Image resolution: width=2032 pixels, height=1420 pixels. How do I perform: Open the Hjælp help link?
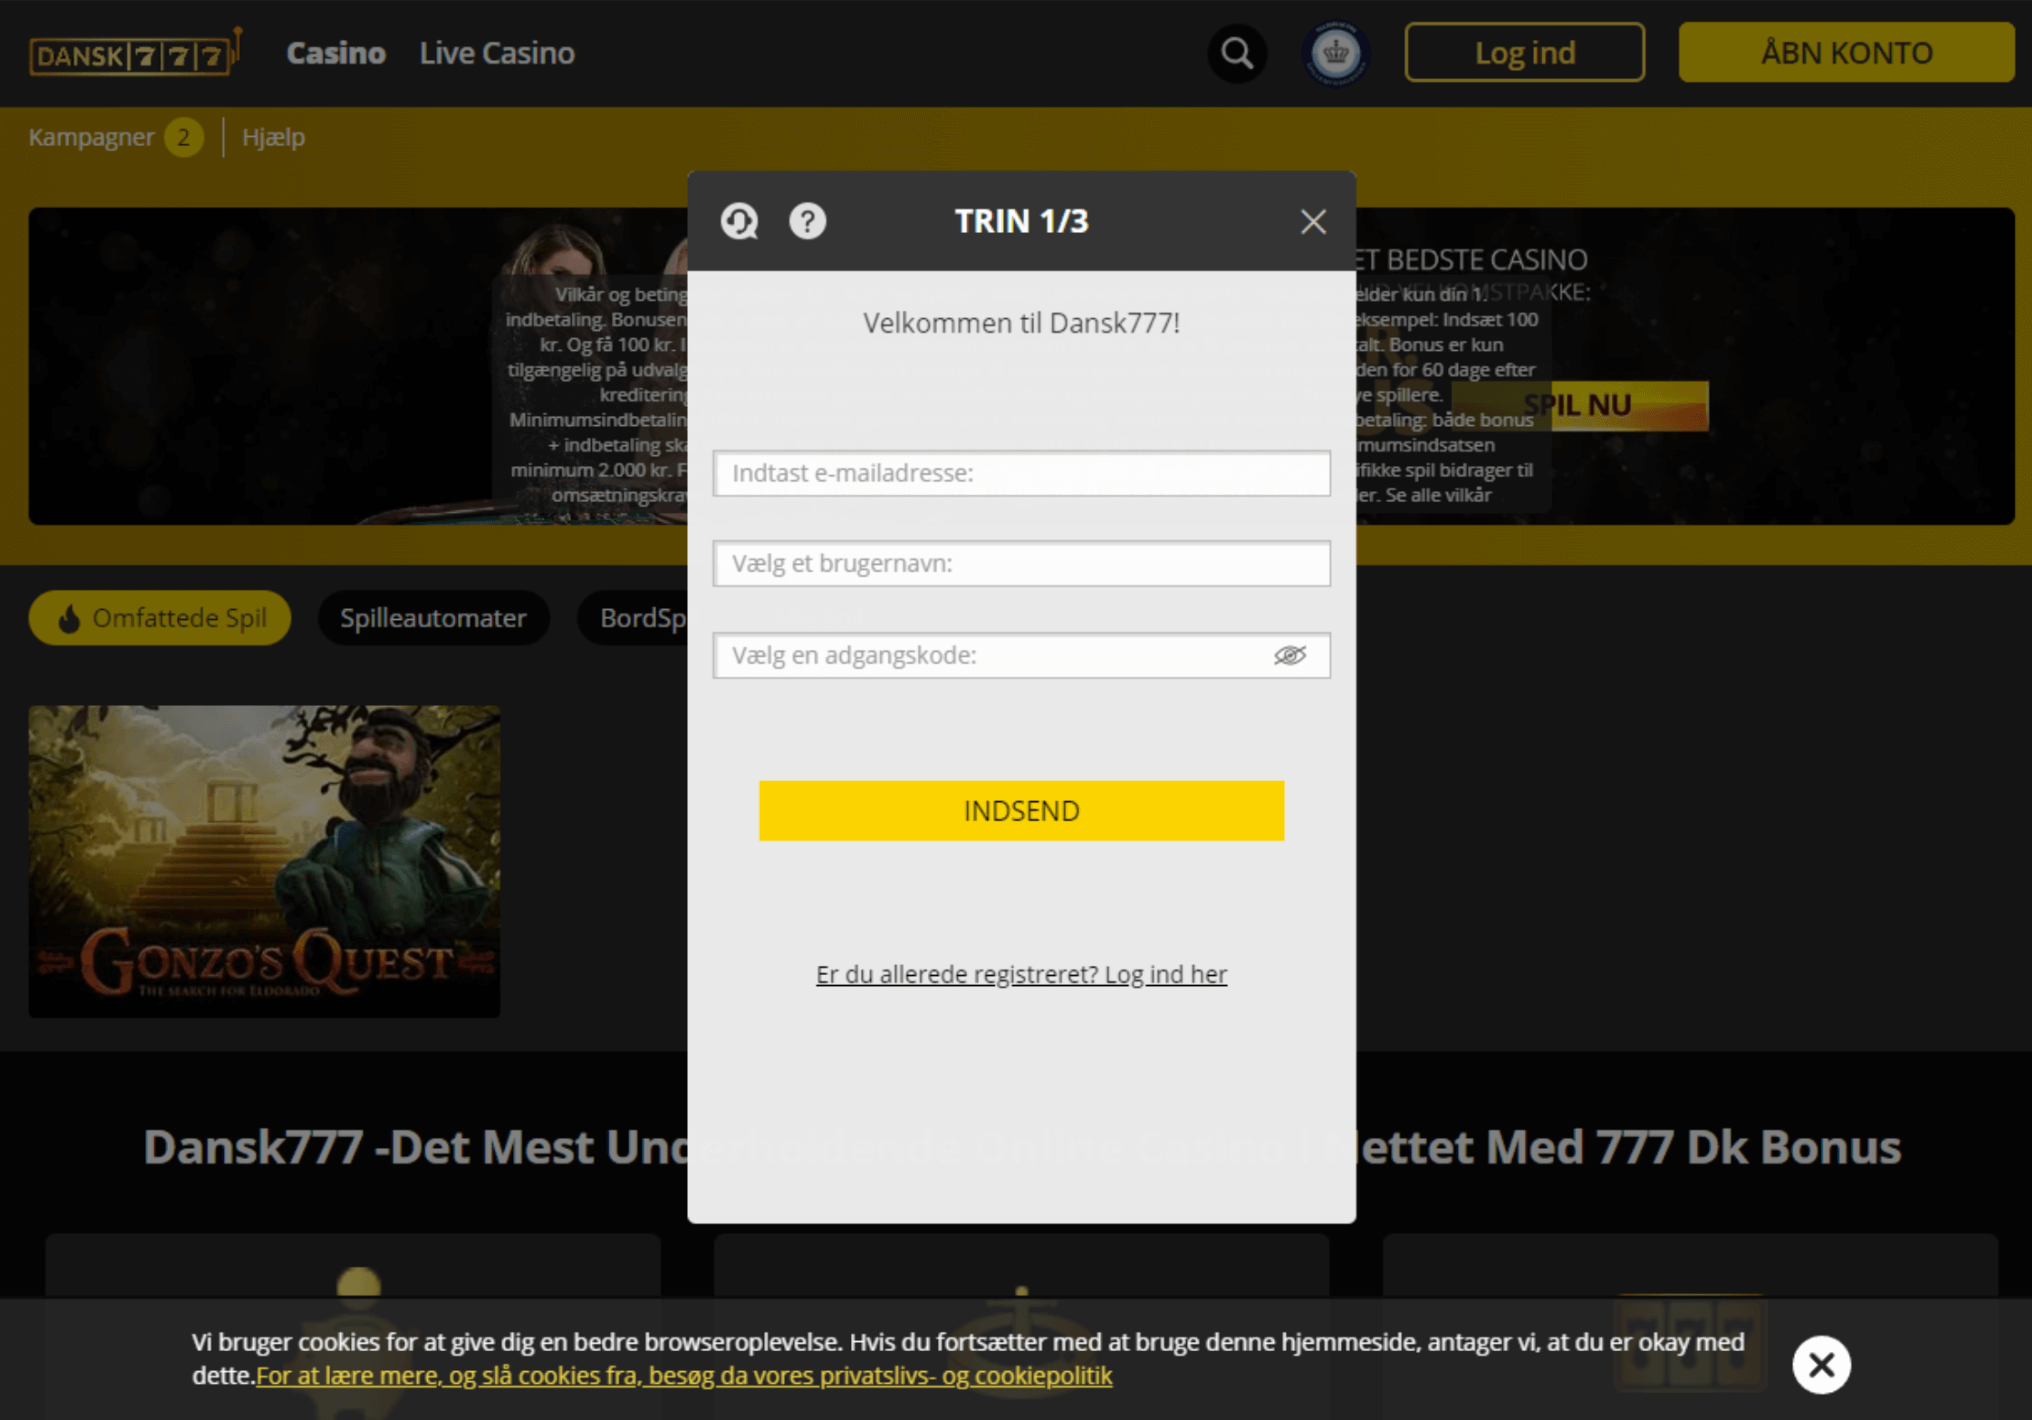[x=273, y=137]
